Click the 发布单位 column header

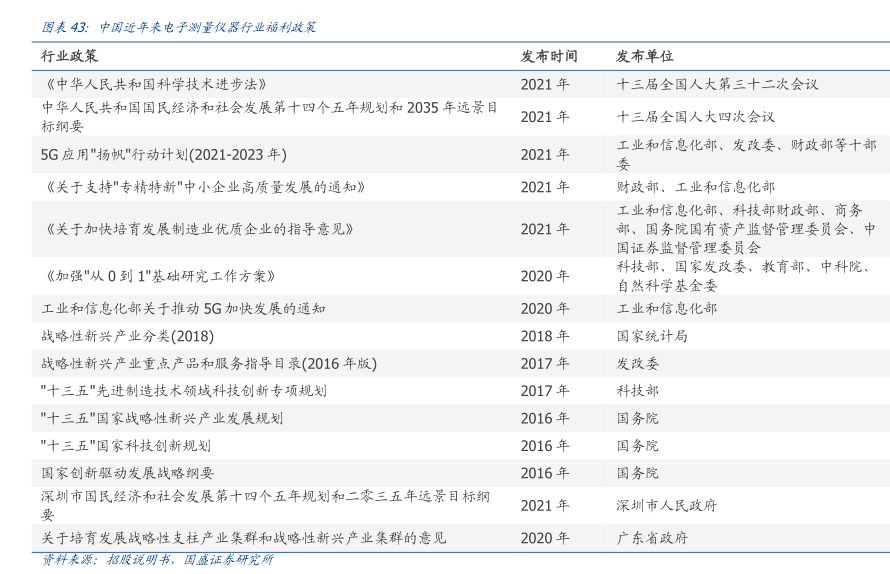(x=644, y=57)
